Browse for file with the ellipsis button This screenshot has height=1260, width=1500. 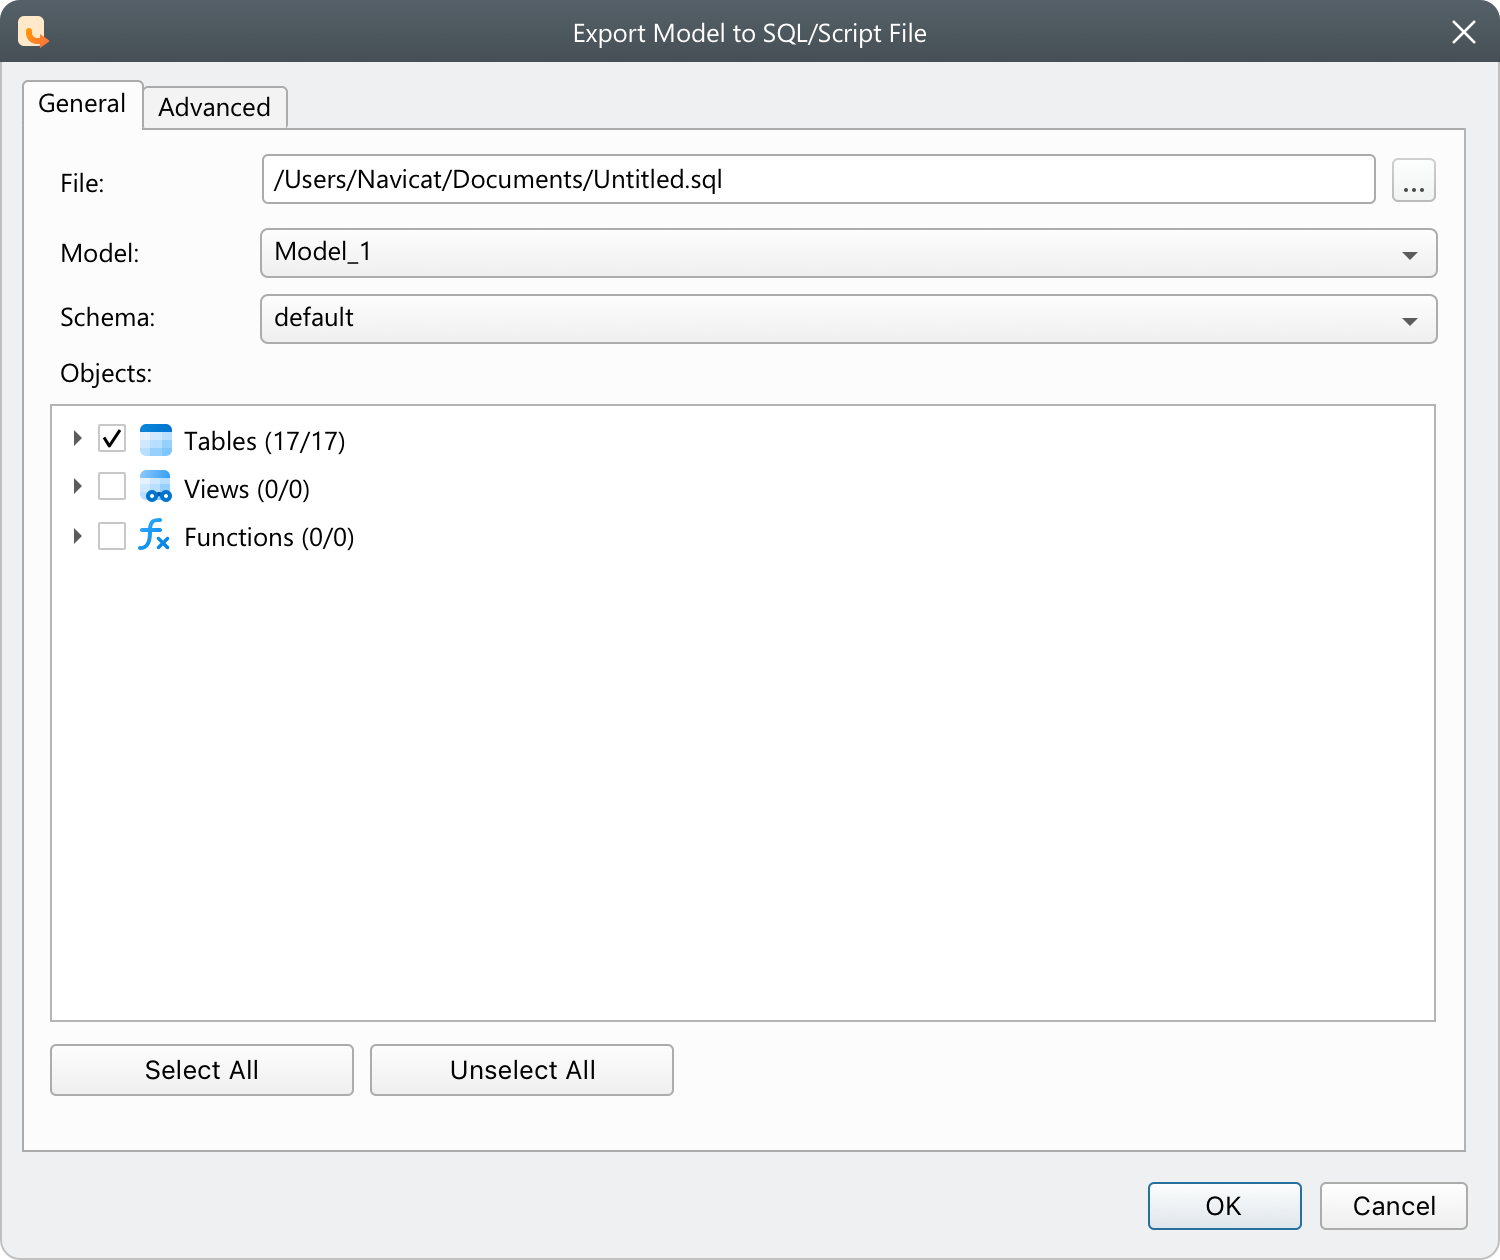[1414, 180]
